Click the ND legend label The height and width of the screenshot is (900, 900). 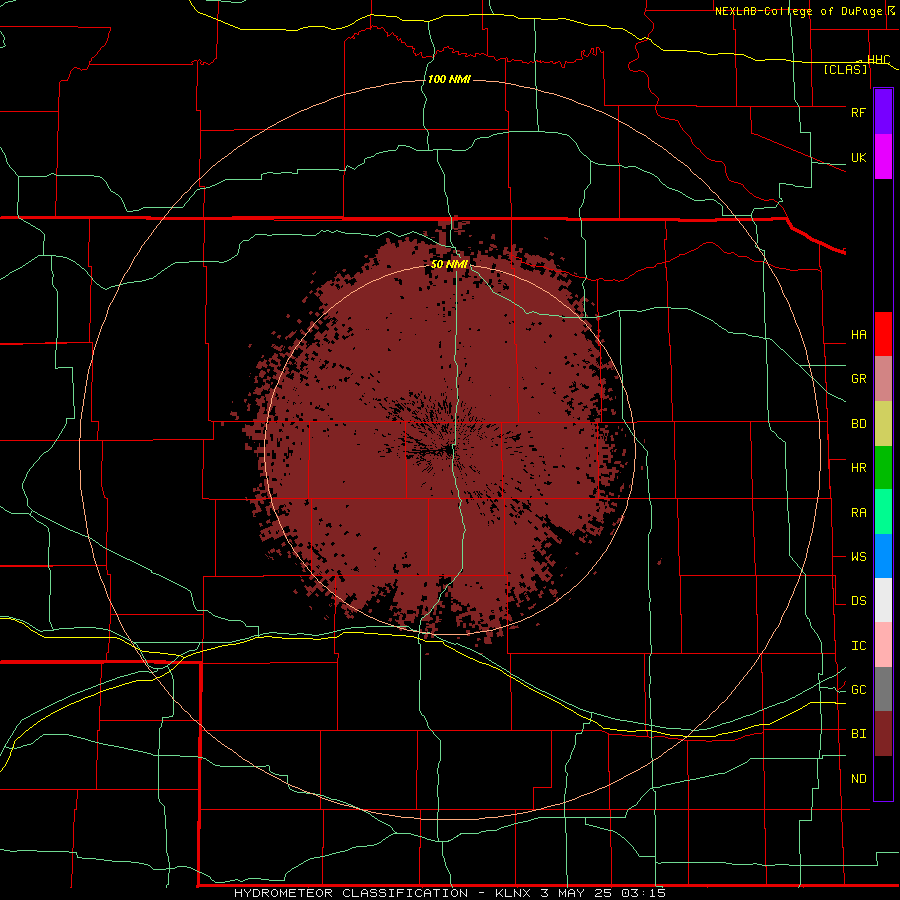pos(858,779)
